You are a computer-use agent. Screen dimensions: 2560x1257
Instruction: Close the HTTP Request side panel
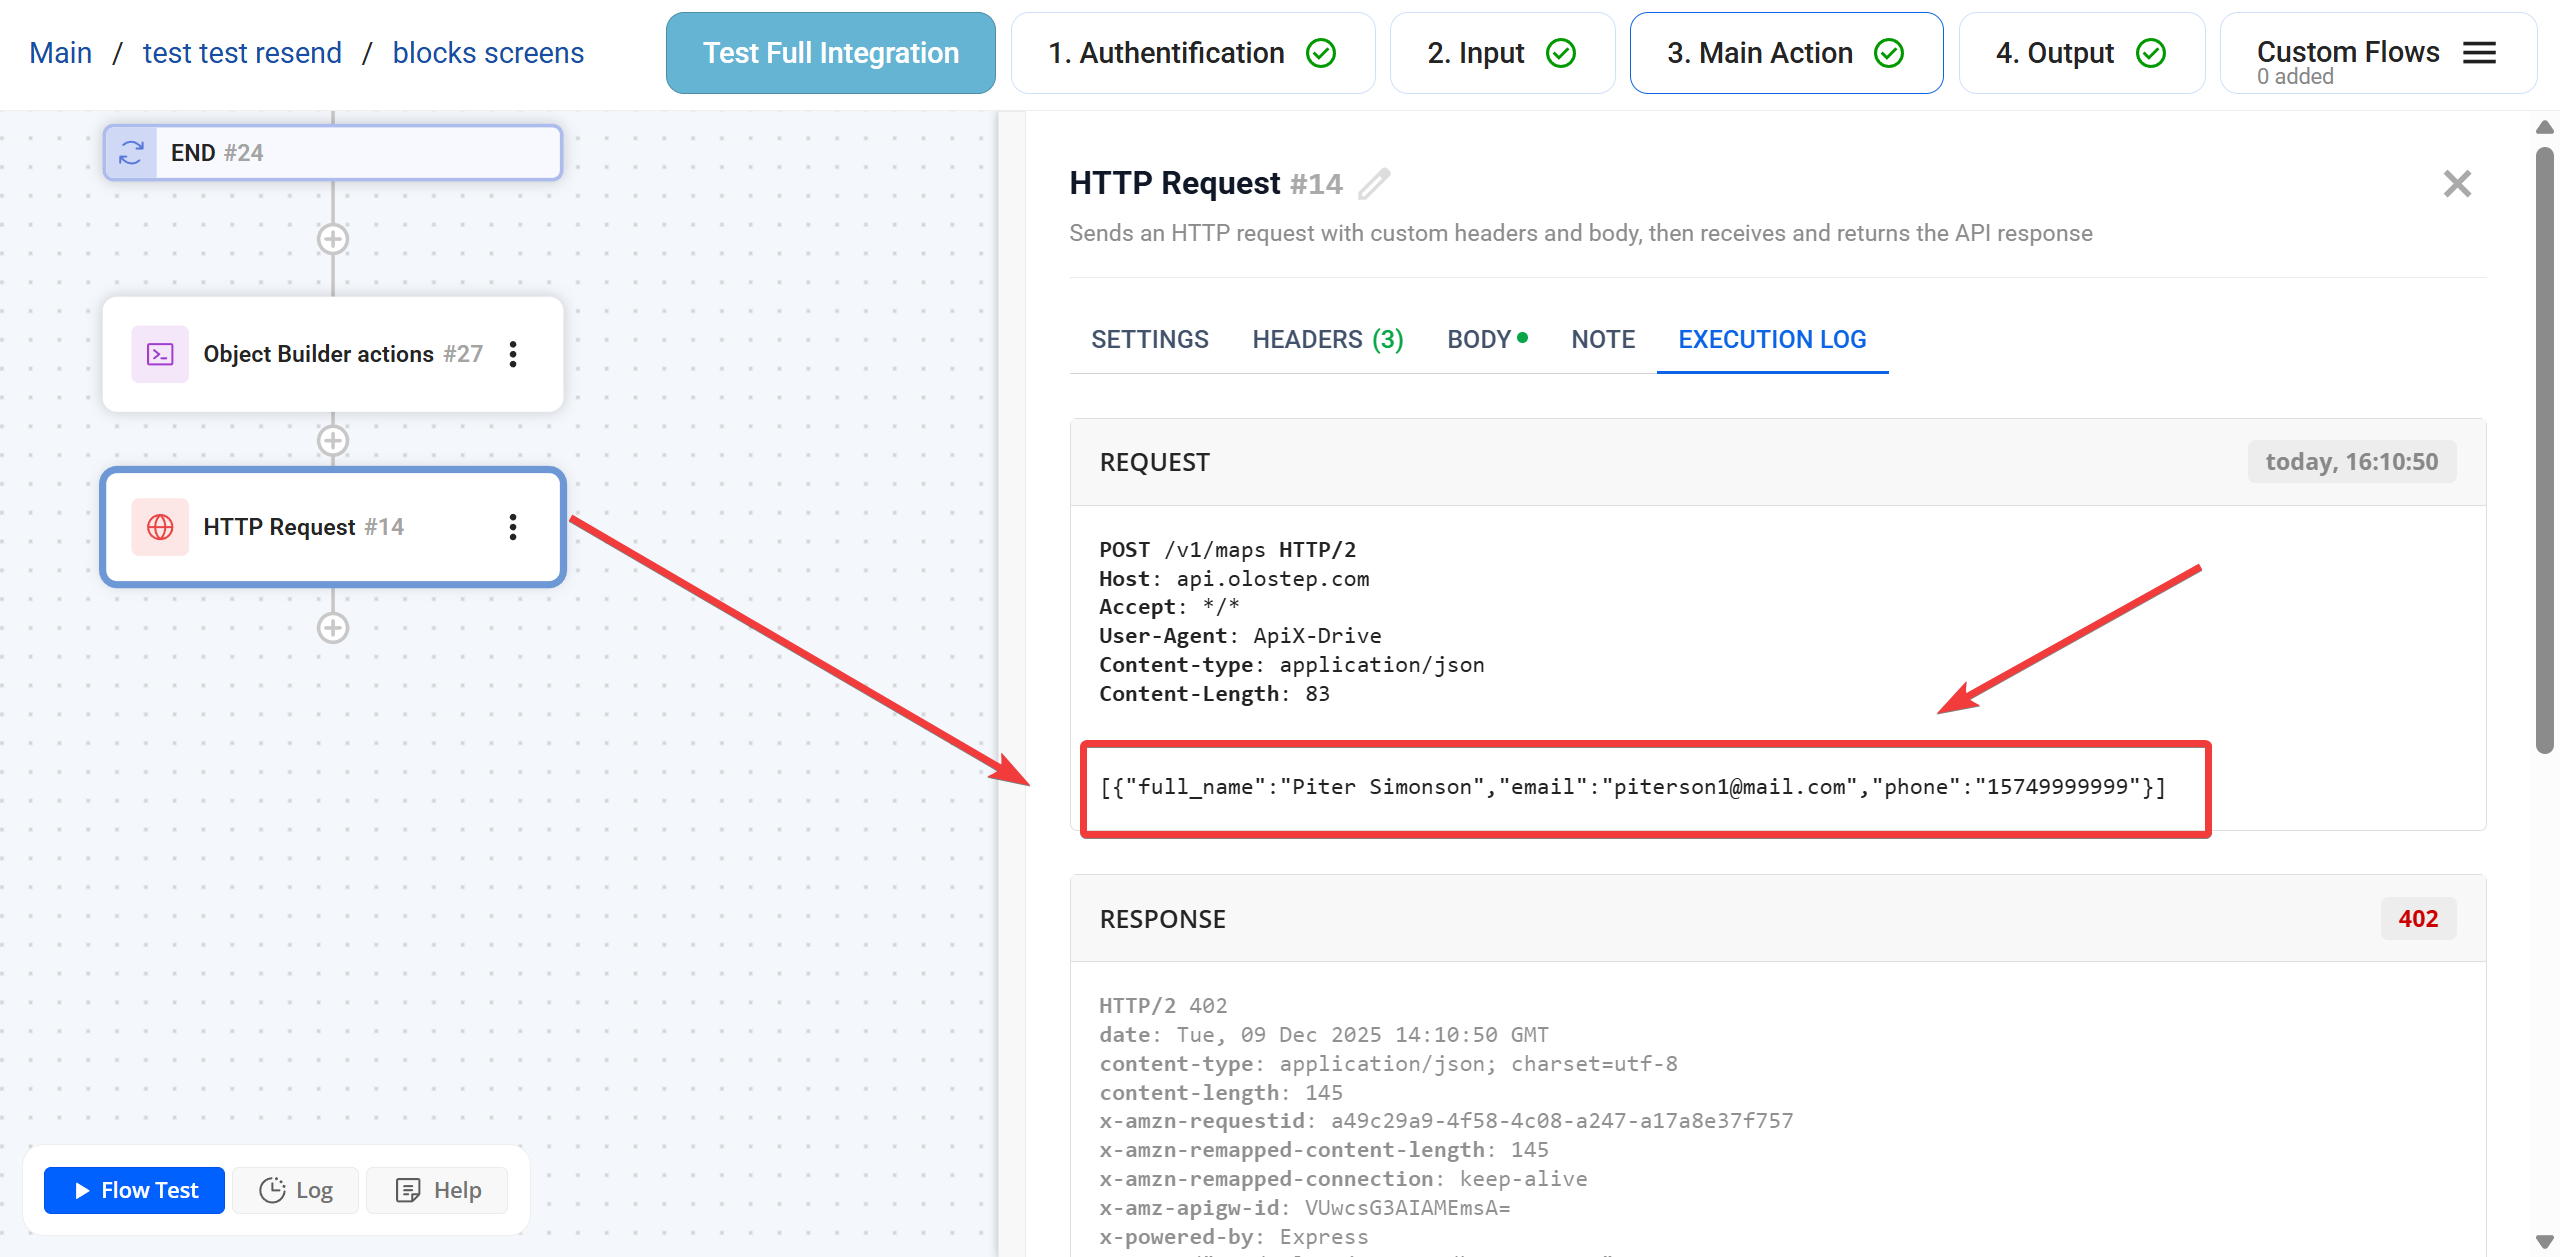coord(2457,184)
